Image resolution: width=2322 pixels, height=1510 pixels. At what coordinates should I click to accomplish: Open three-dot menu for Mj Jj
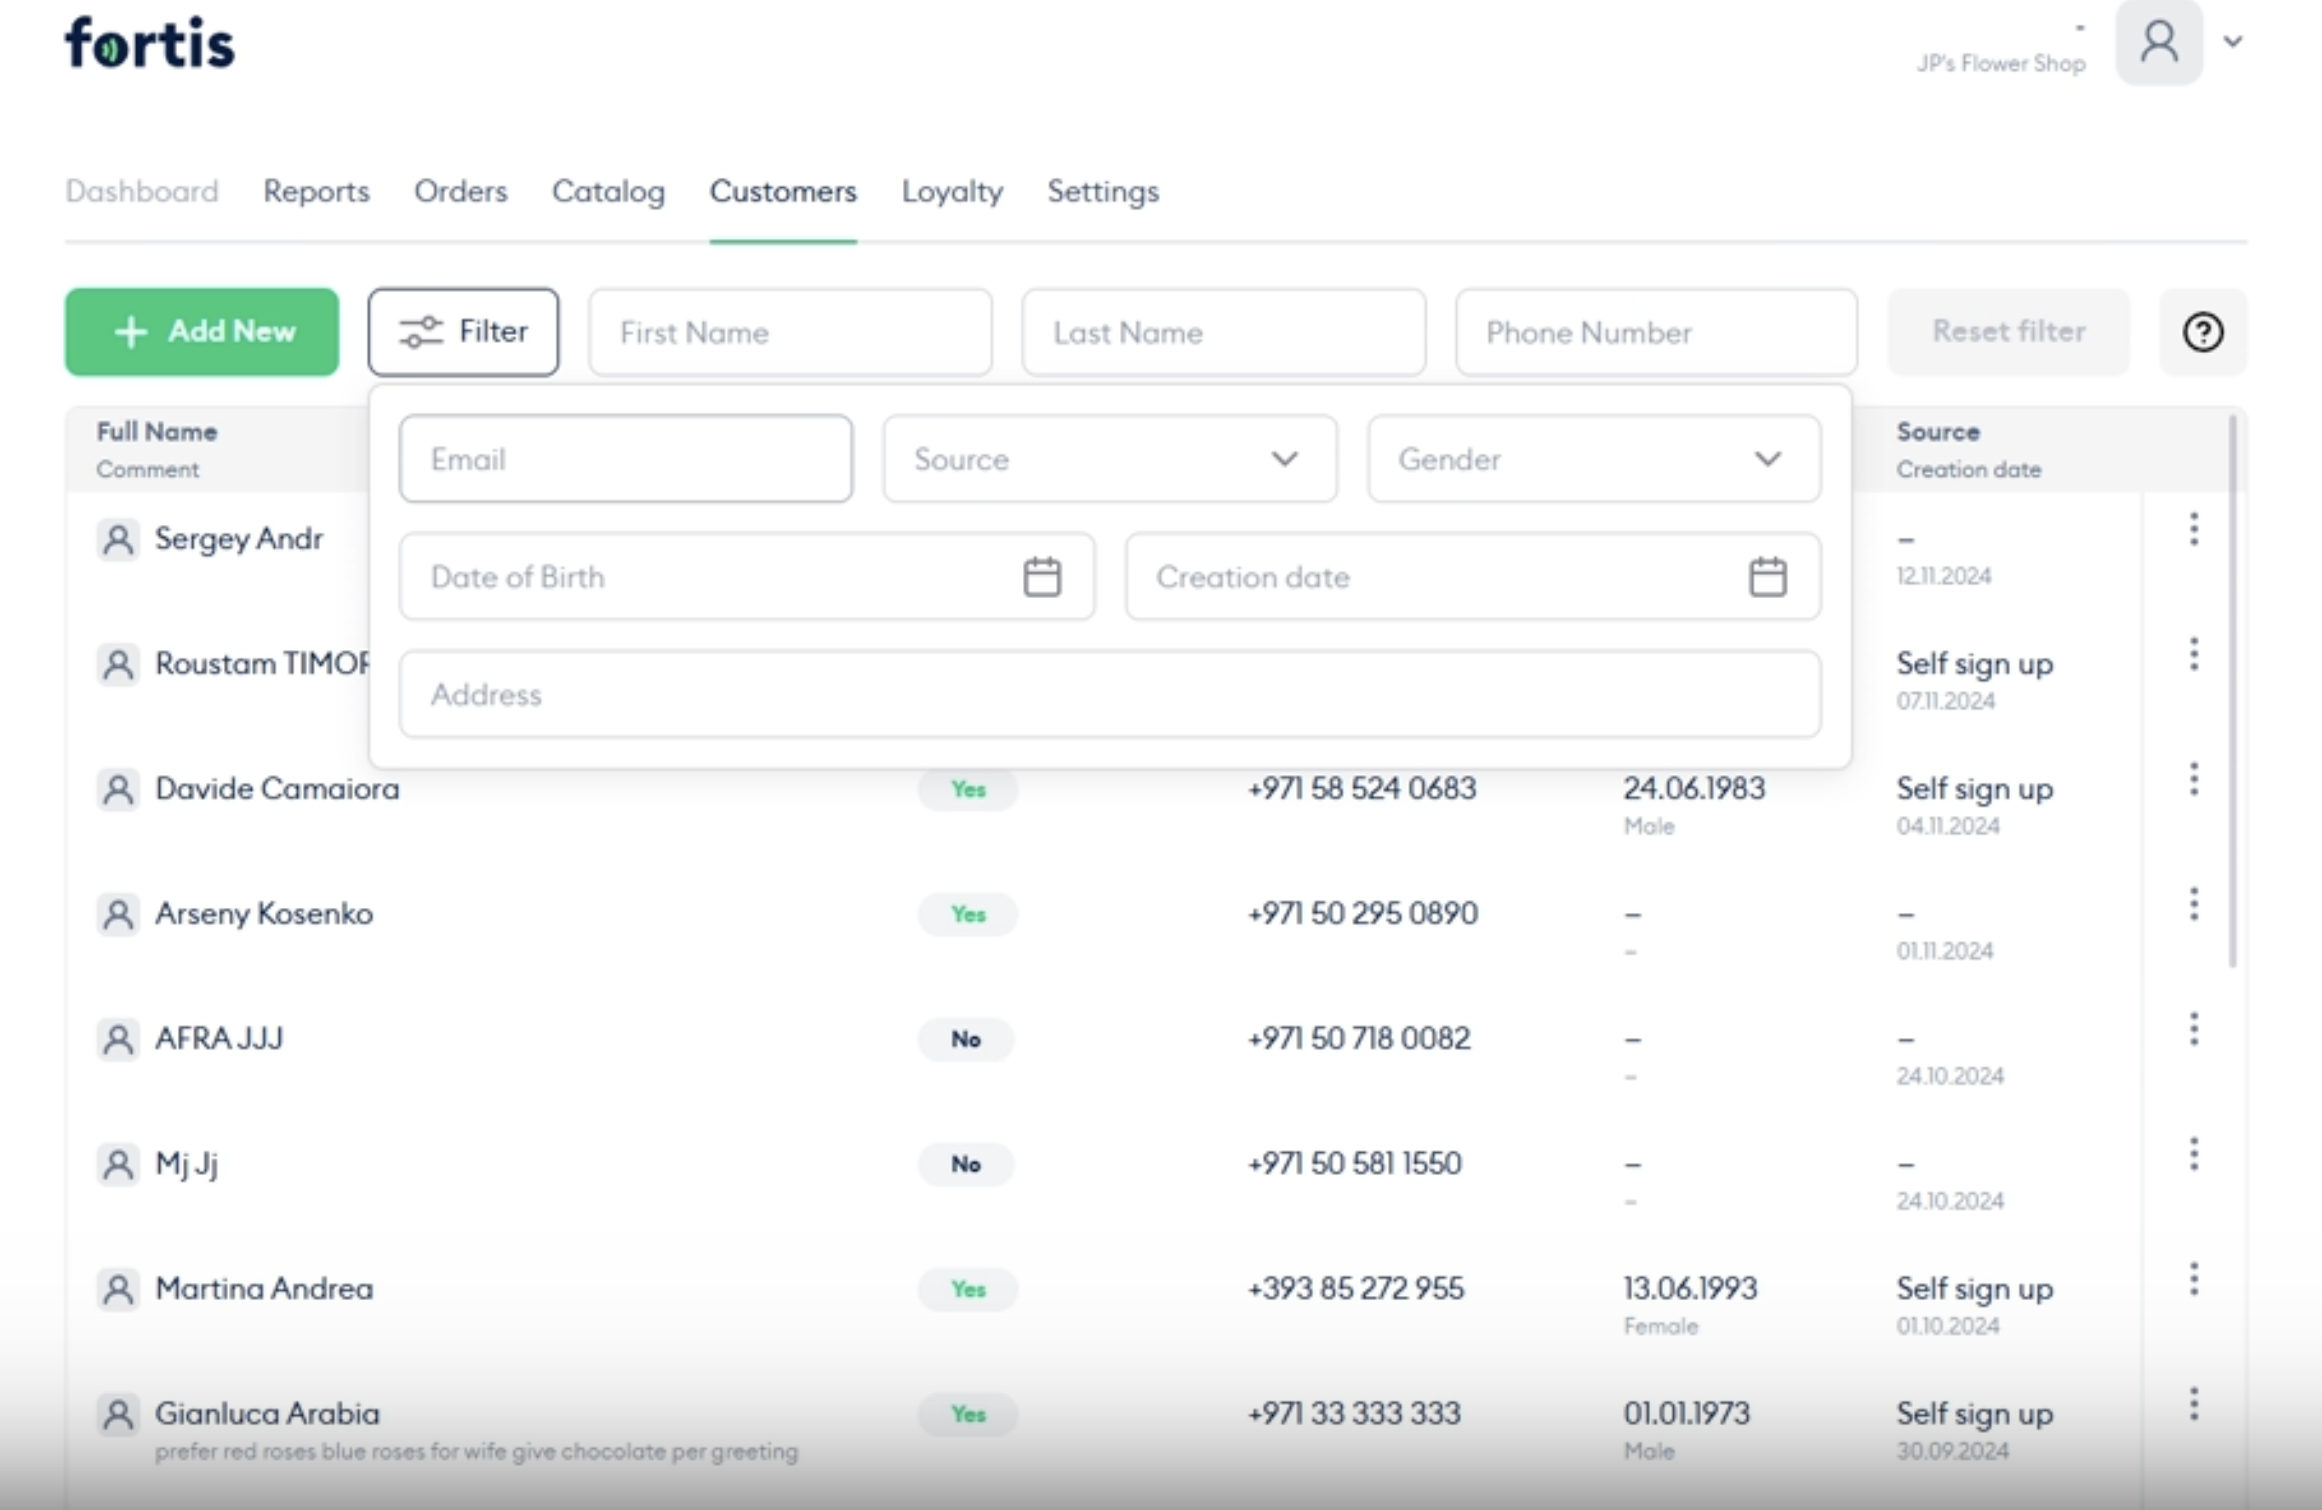(x=2193, y=1154)
